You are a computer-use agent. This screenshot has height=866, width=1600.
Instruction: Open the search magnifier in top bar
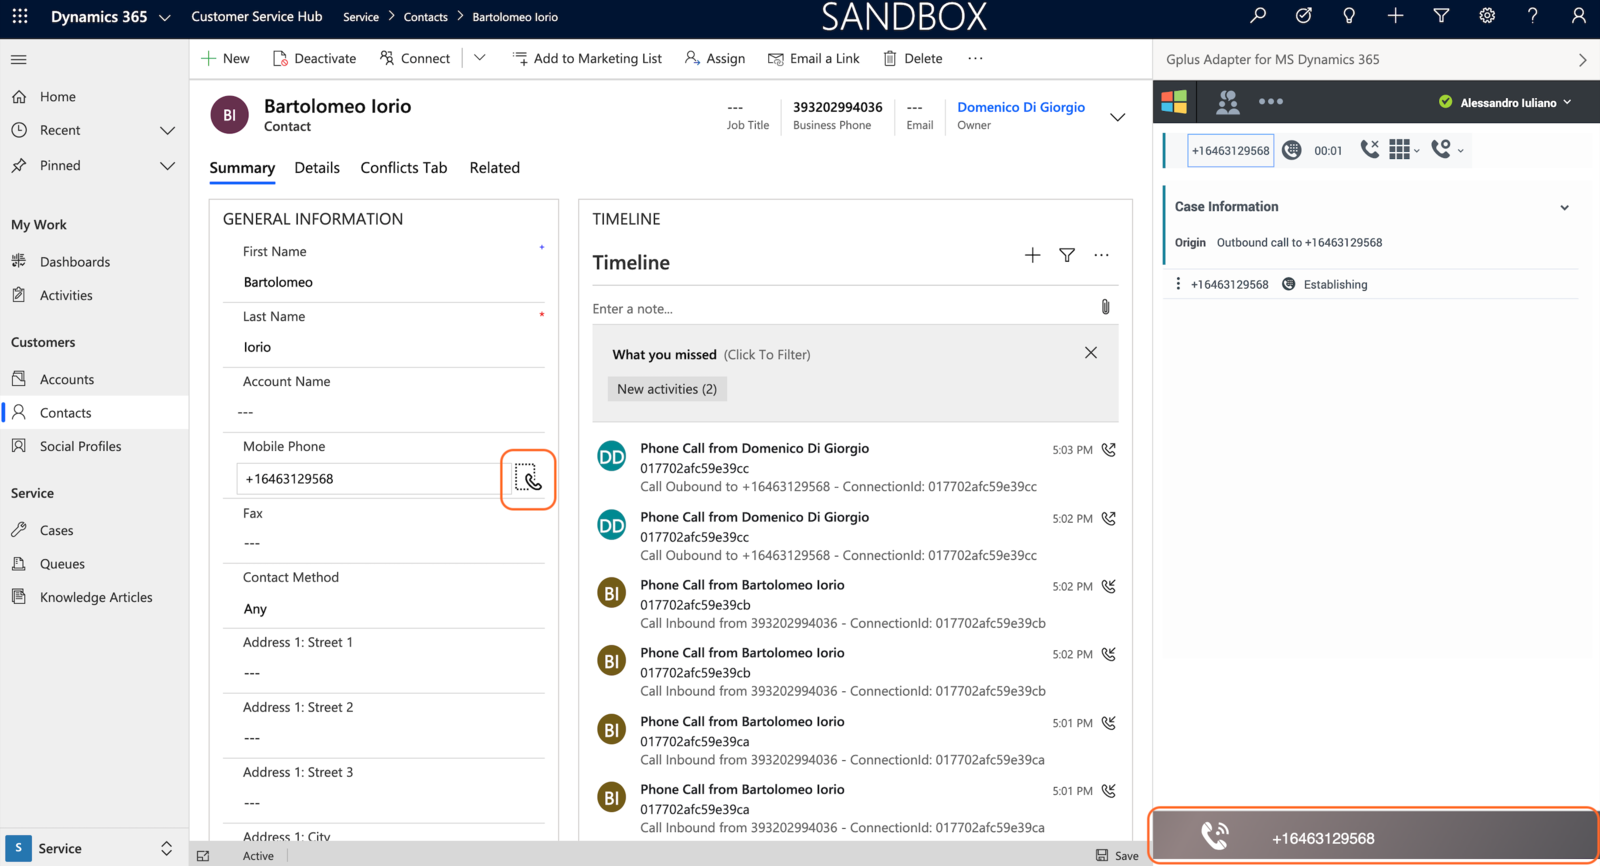(x=1258, y=15)
